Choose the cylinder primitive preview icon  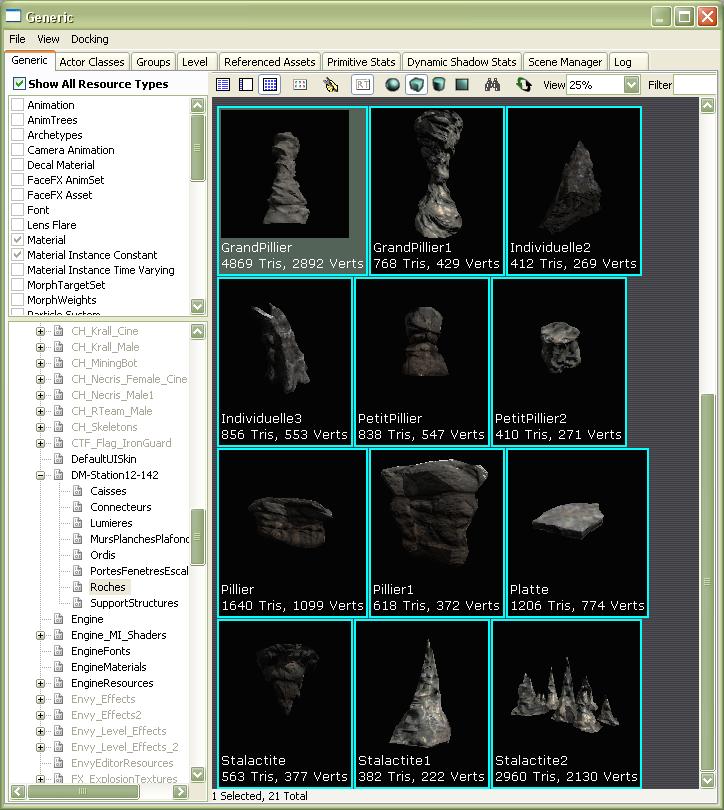click(438, 85)
